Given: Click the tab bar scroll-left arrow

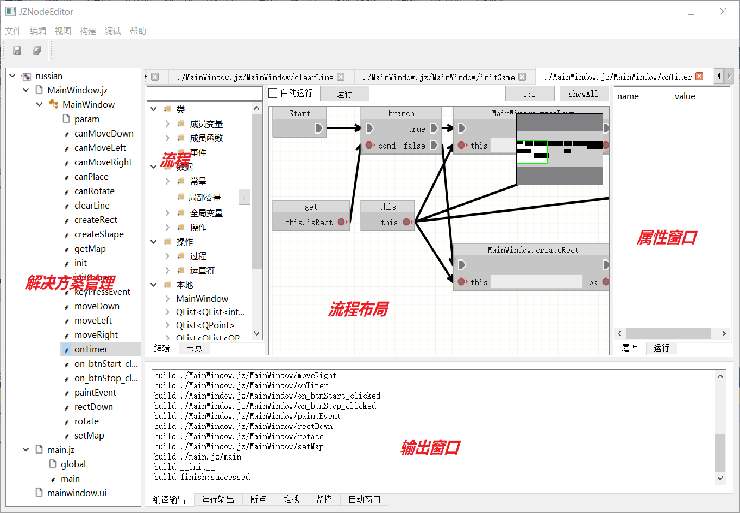Looking at the screenshot, I should (x=719, y=76).
